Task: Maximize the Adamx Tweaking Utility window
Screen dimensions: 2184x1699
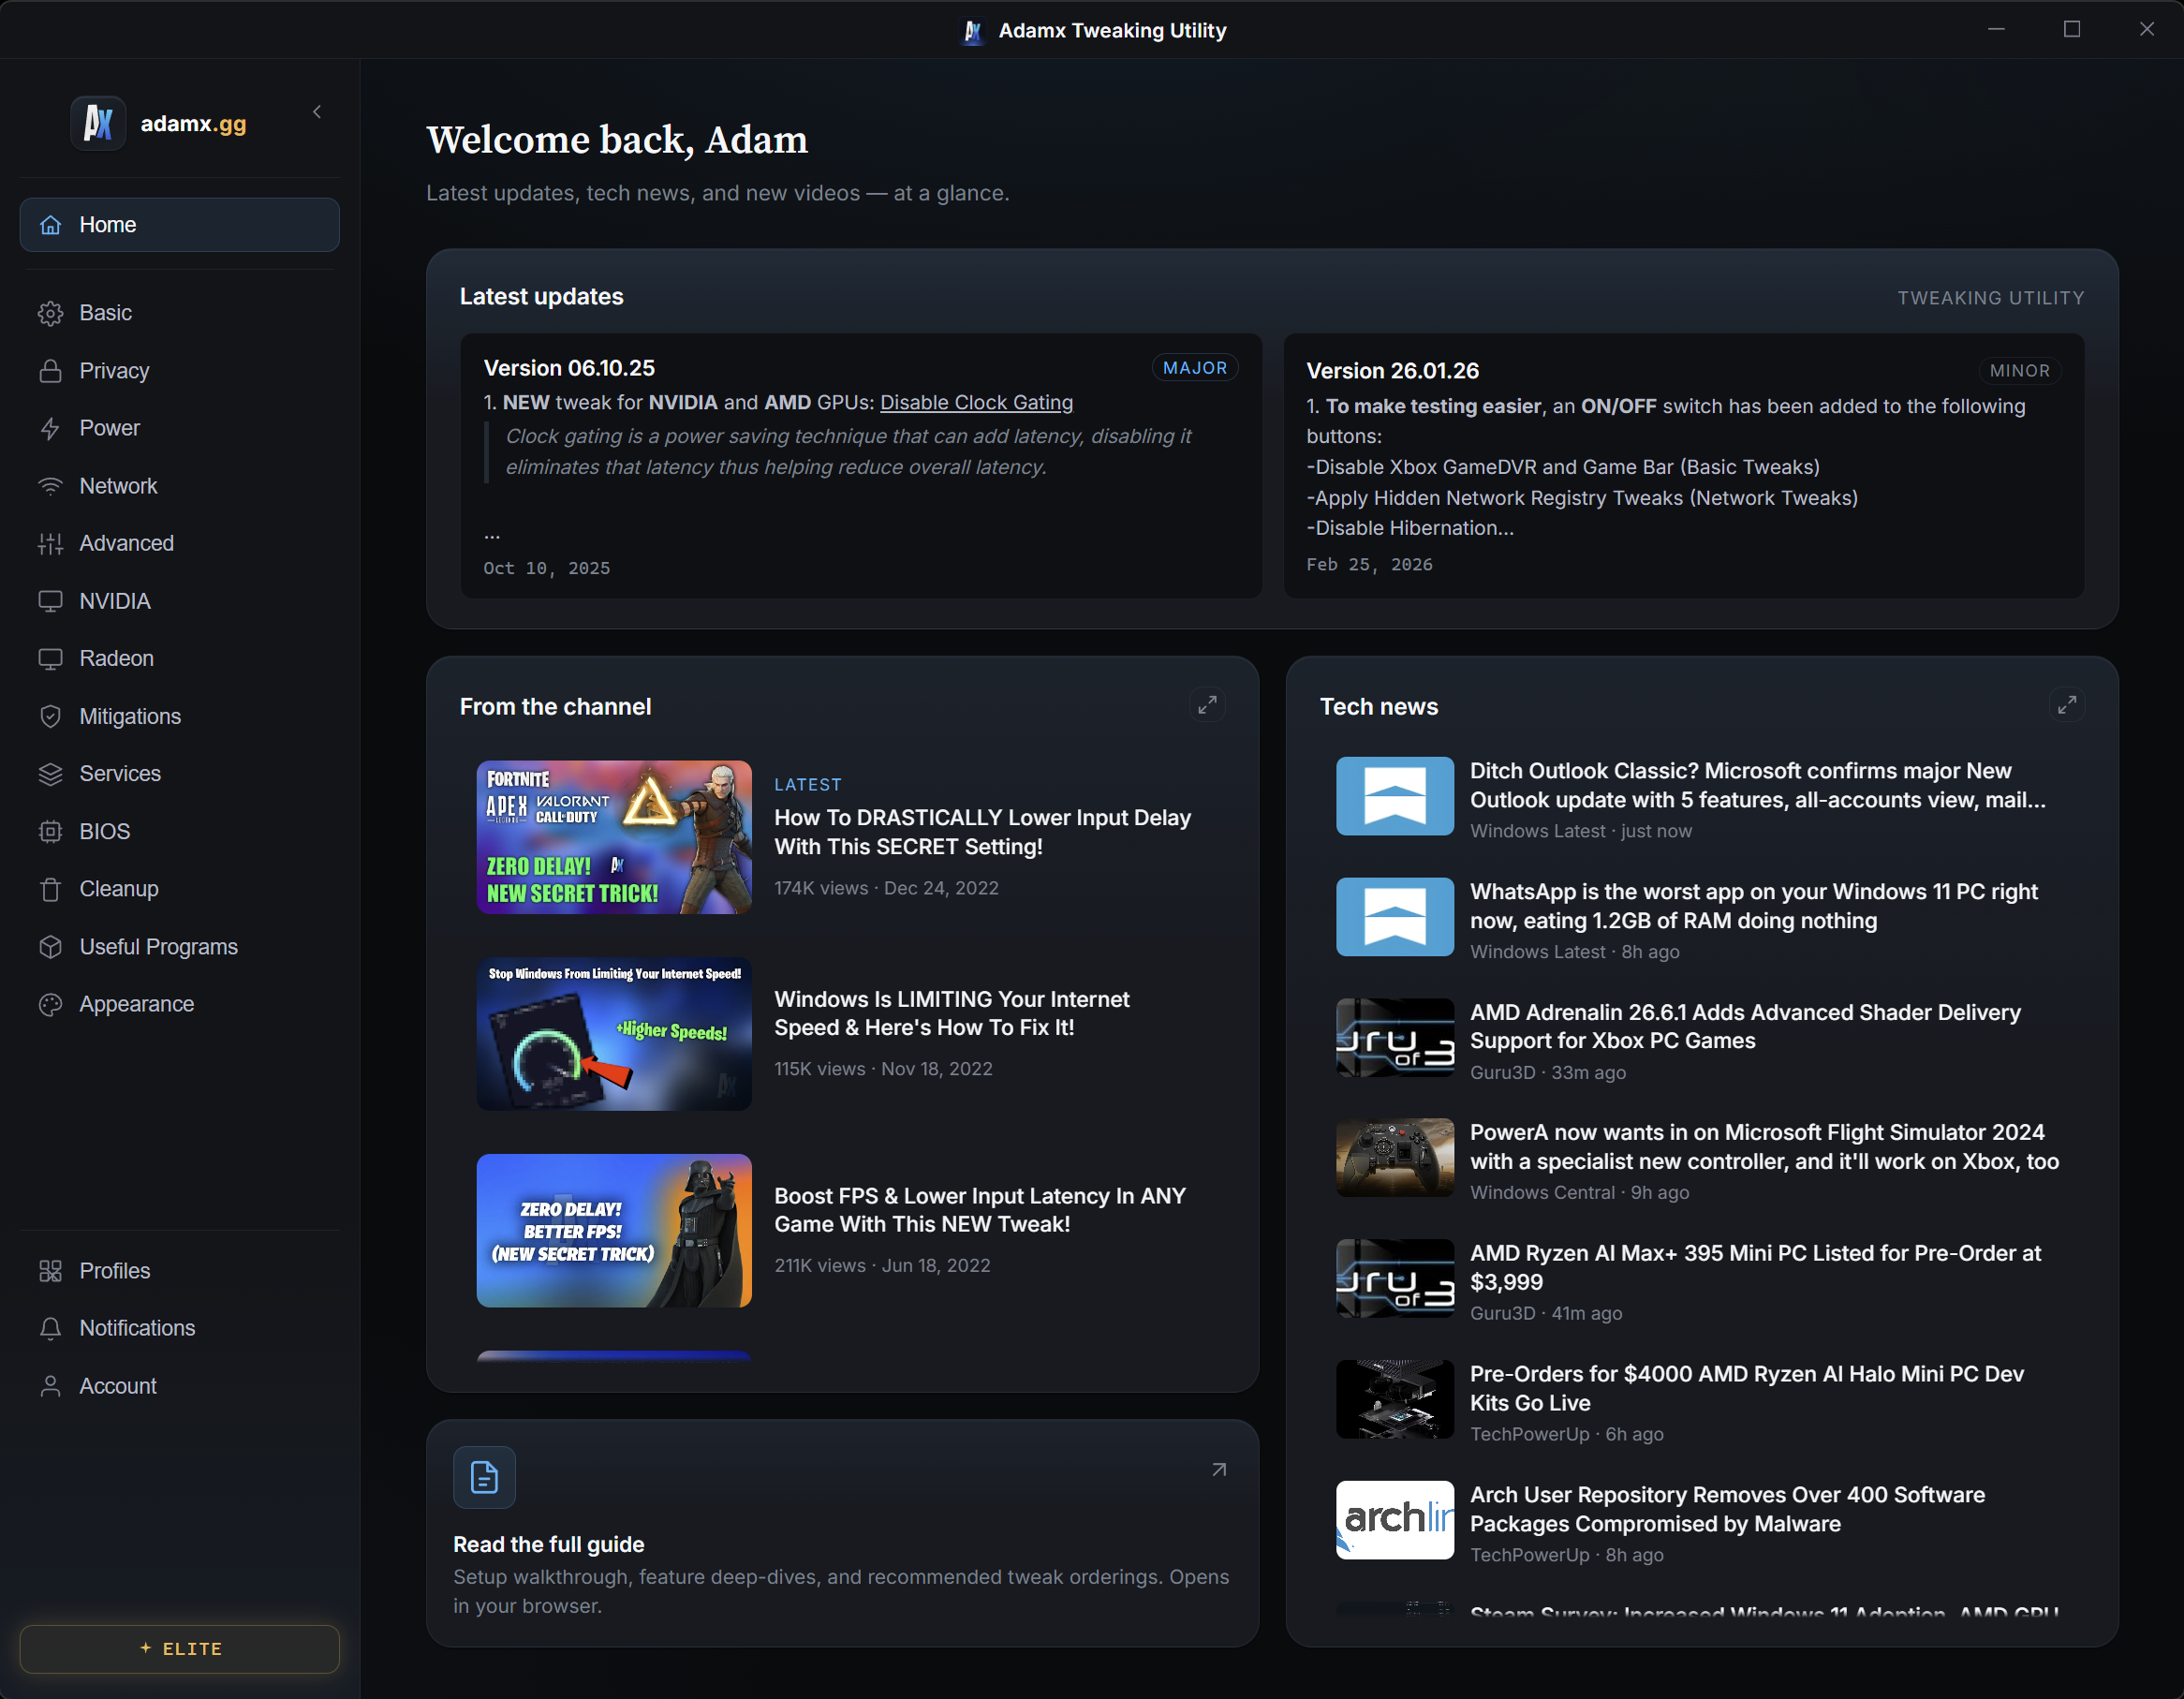Action: coord(2072,29)
